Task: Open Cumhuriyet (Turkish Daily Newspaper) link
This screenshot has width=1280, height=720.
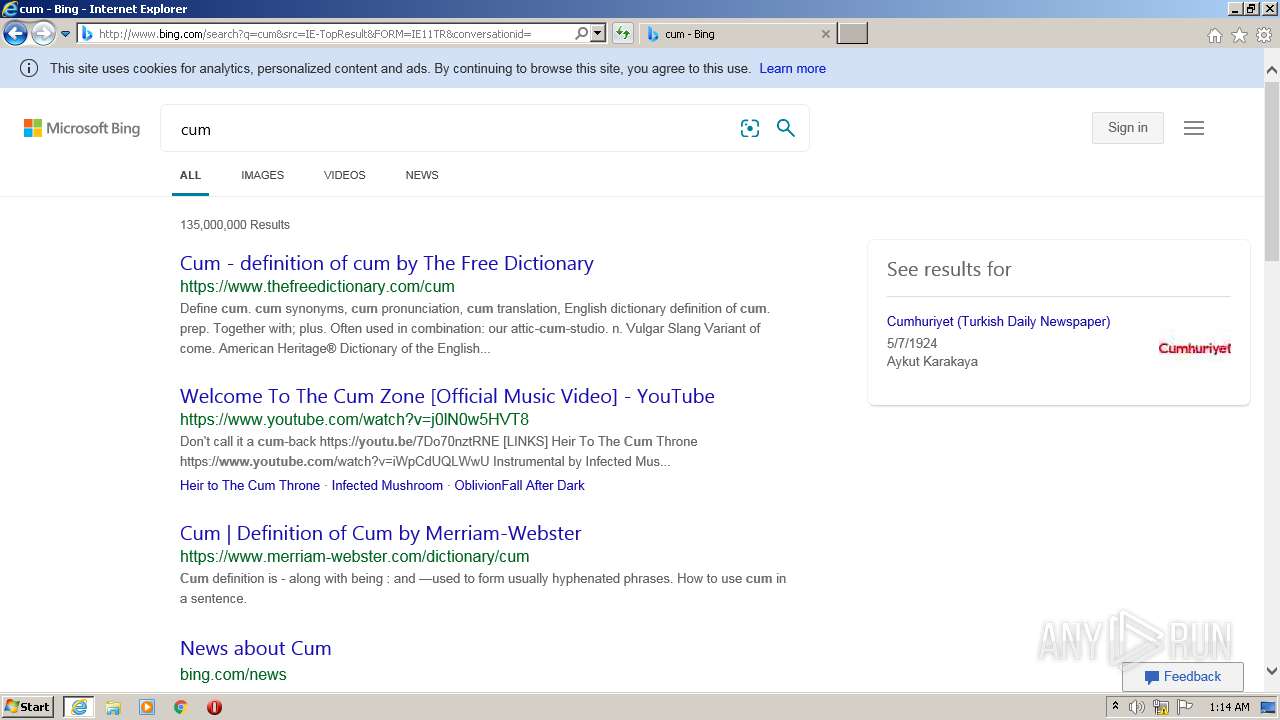Action: click(x=998, y=322)
